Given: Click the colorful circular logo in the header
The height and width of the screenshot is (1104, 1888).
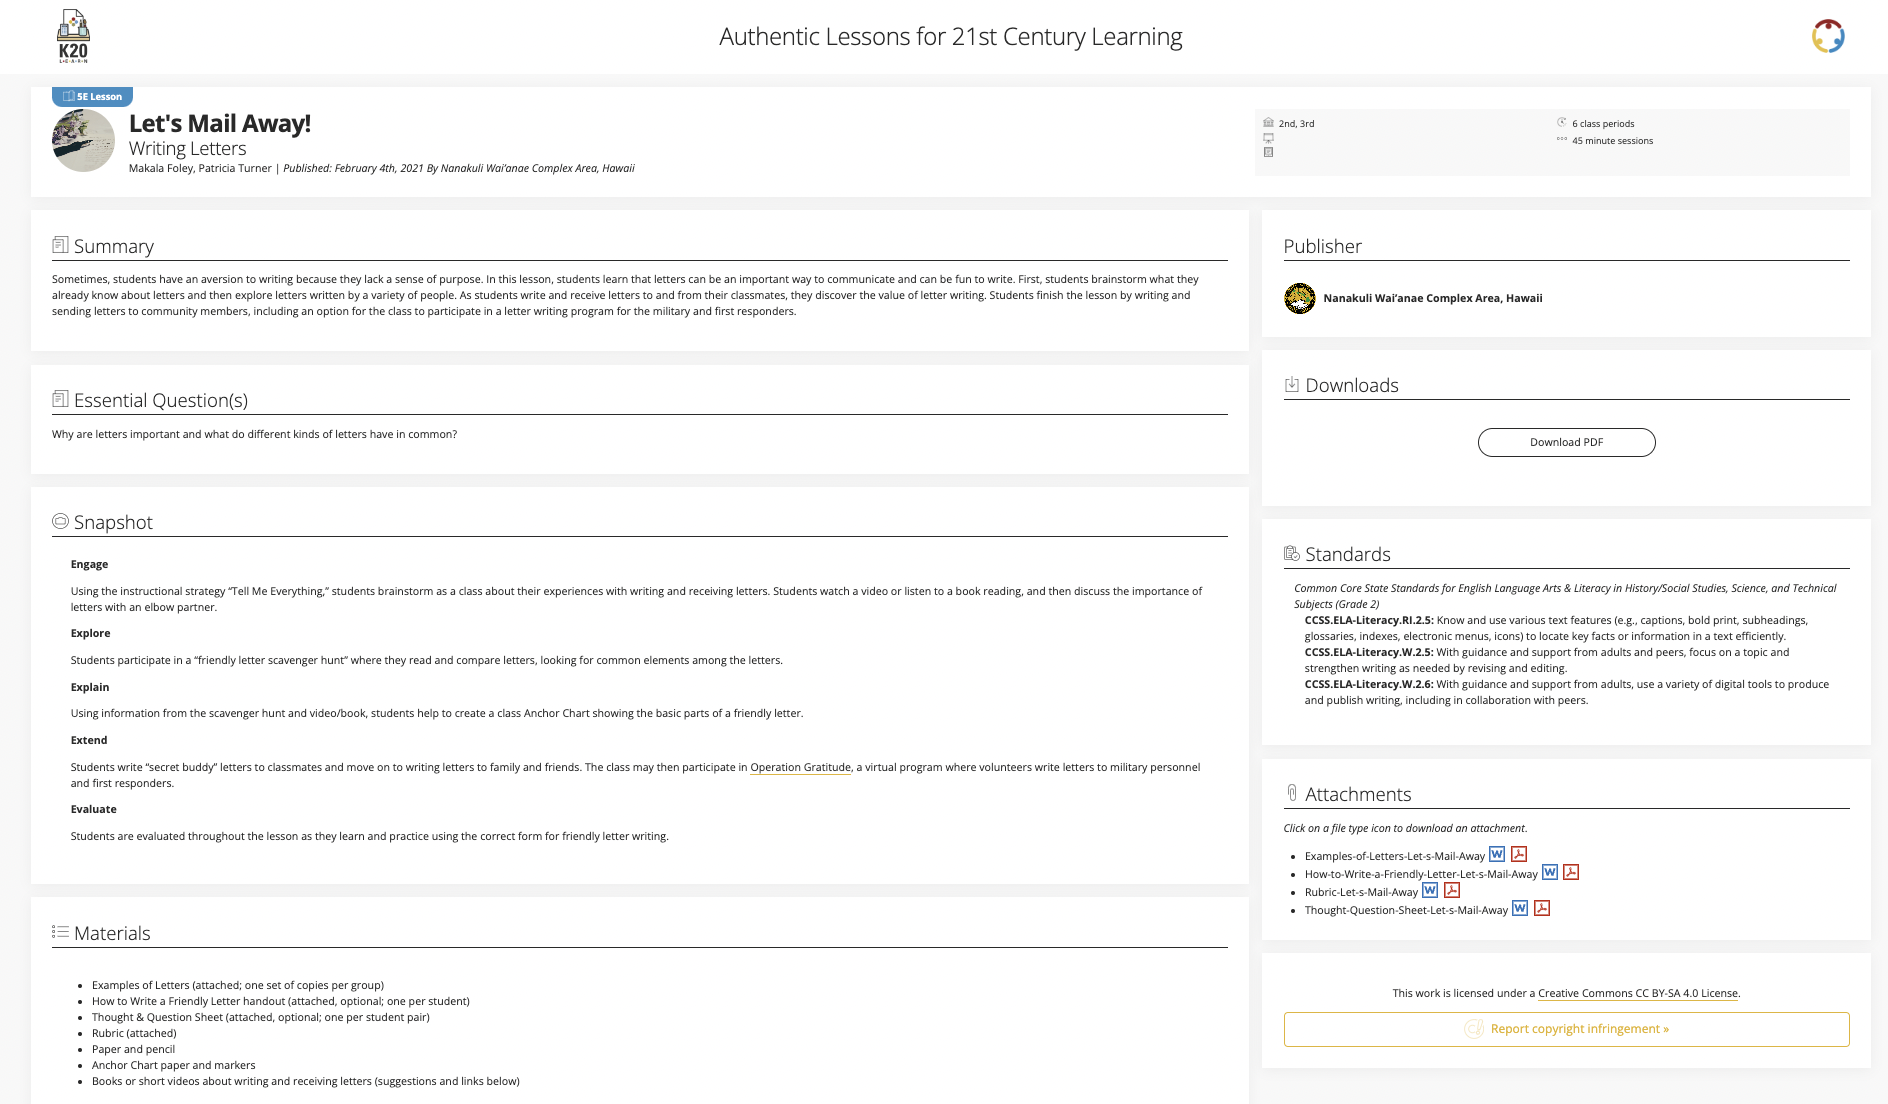Looking at the screenshot, I should pos(1828,37).
